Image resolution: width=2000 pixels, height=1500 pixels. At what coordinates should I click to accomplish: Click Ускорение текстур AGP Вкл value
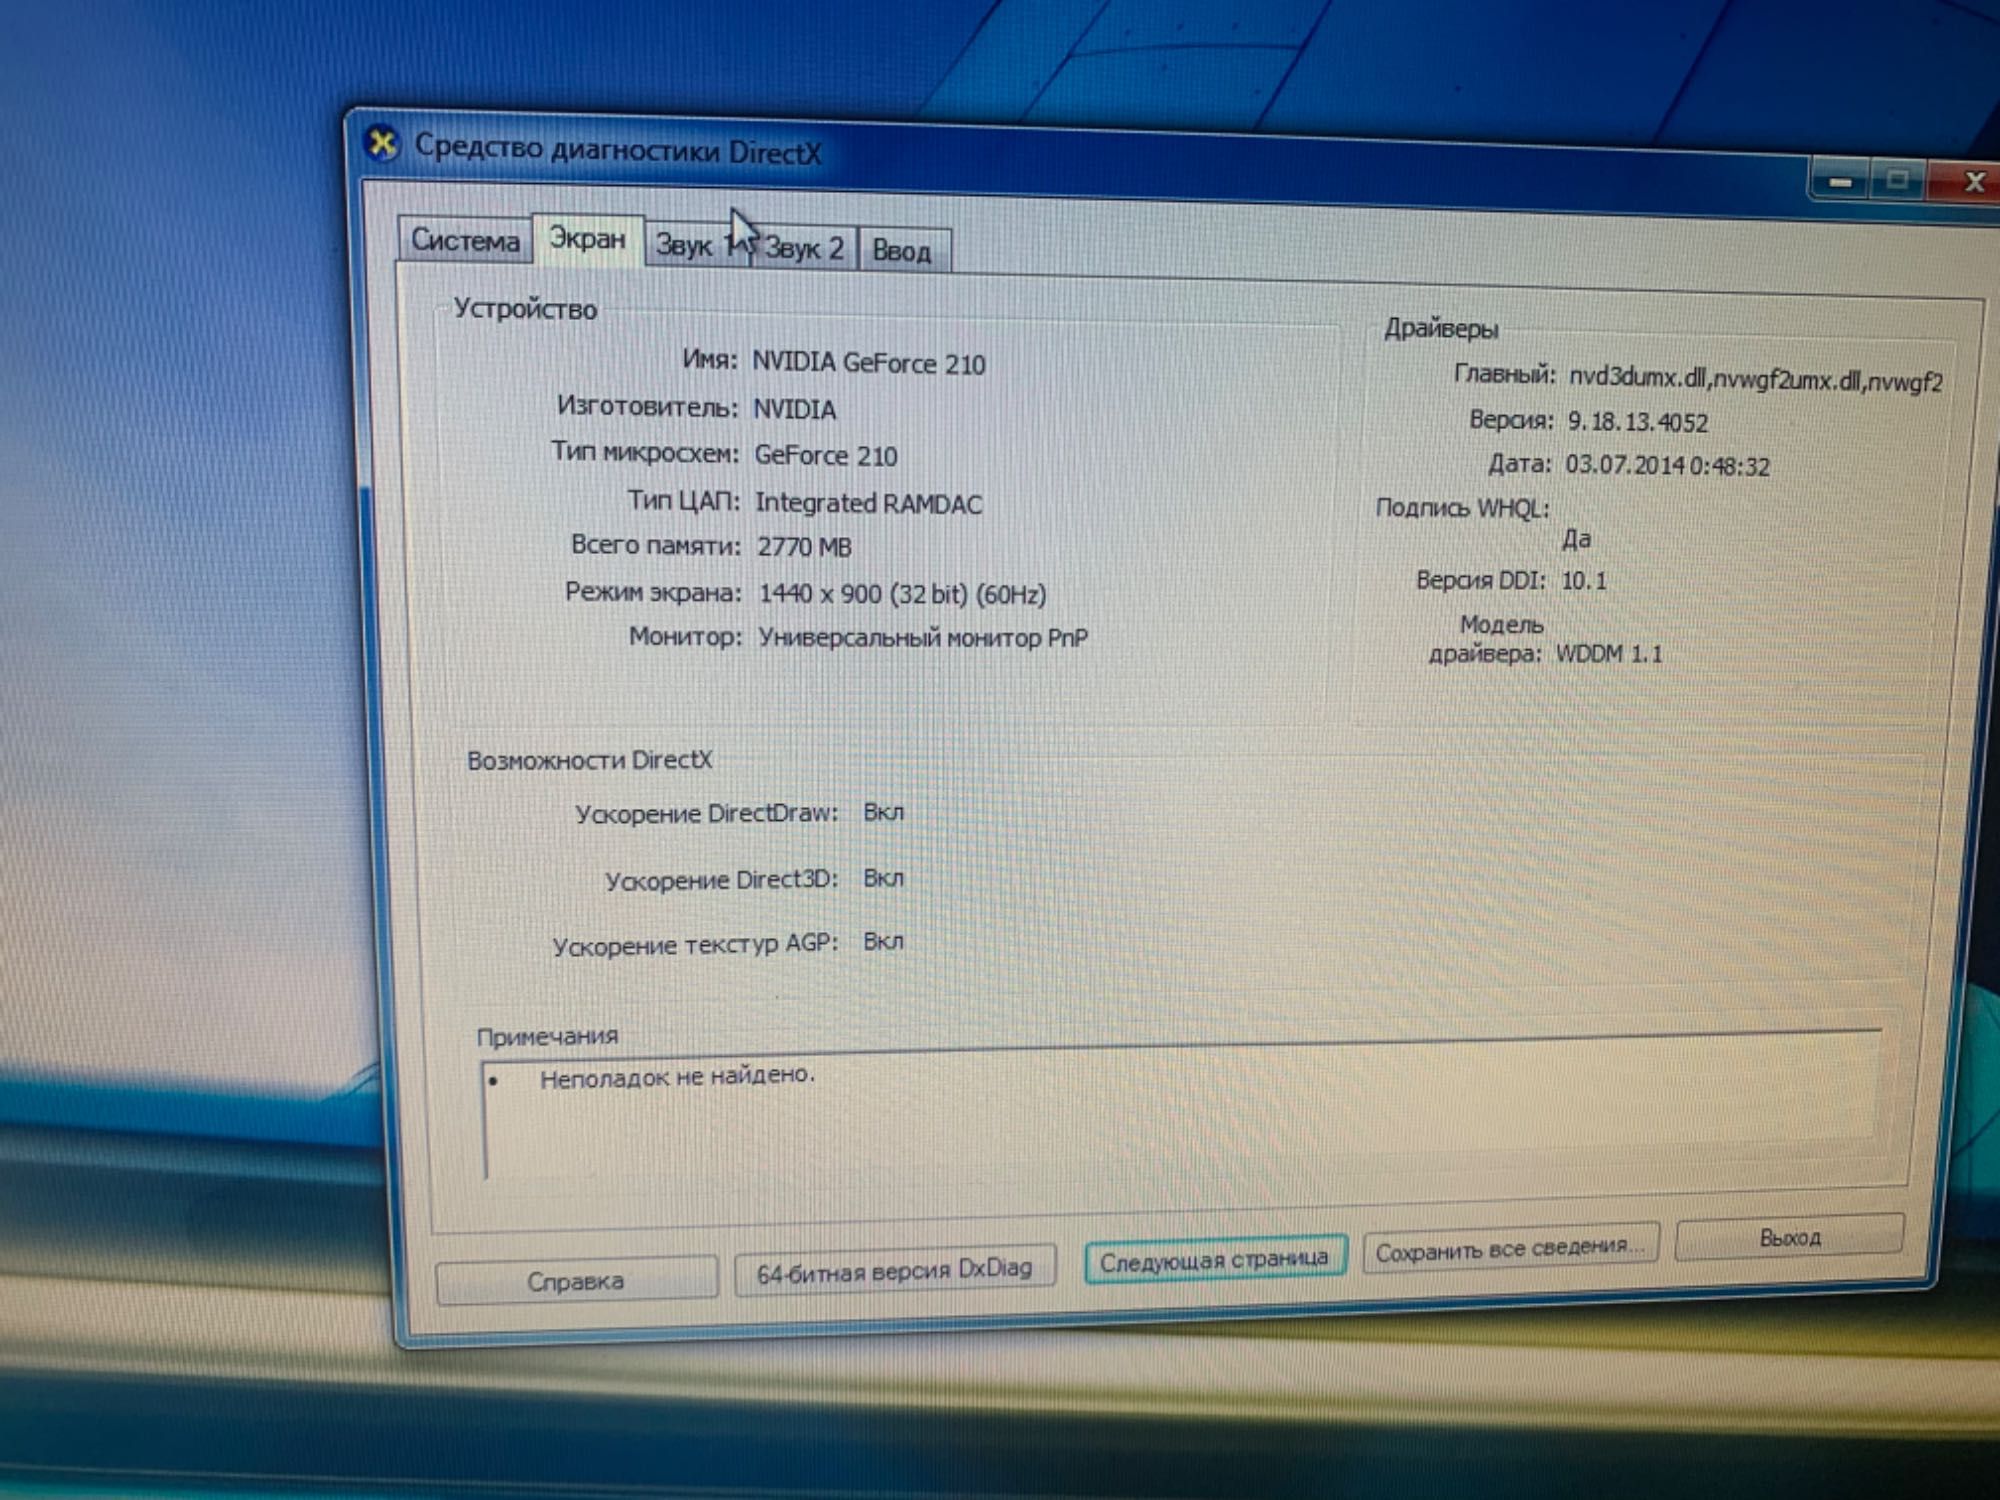(x=883, y=942)
